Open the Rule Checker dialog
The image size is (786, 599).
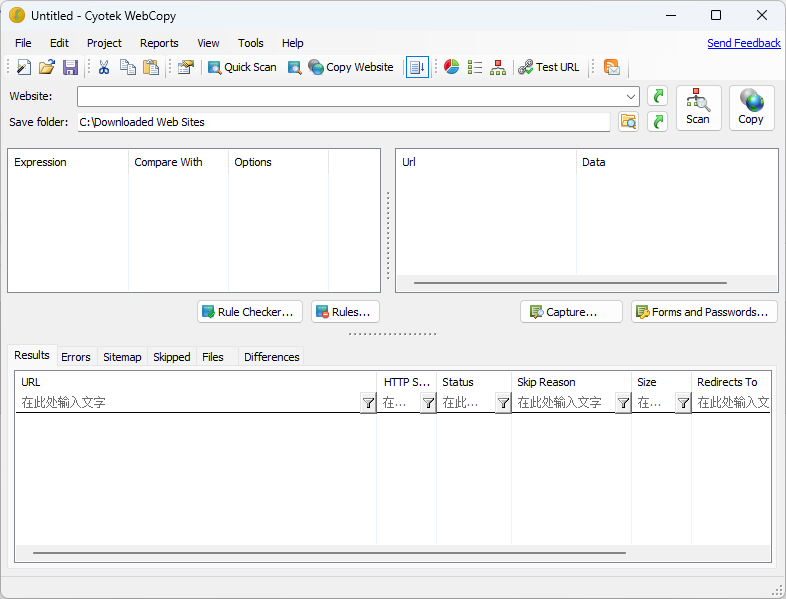(x=250, y=312)
